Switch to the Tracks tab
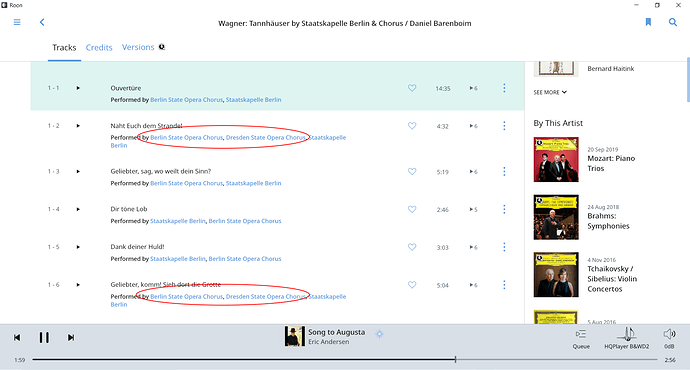 click(64, 48)
